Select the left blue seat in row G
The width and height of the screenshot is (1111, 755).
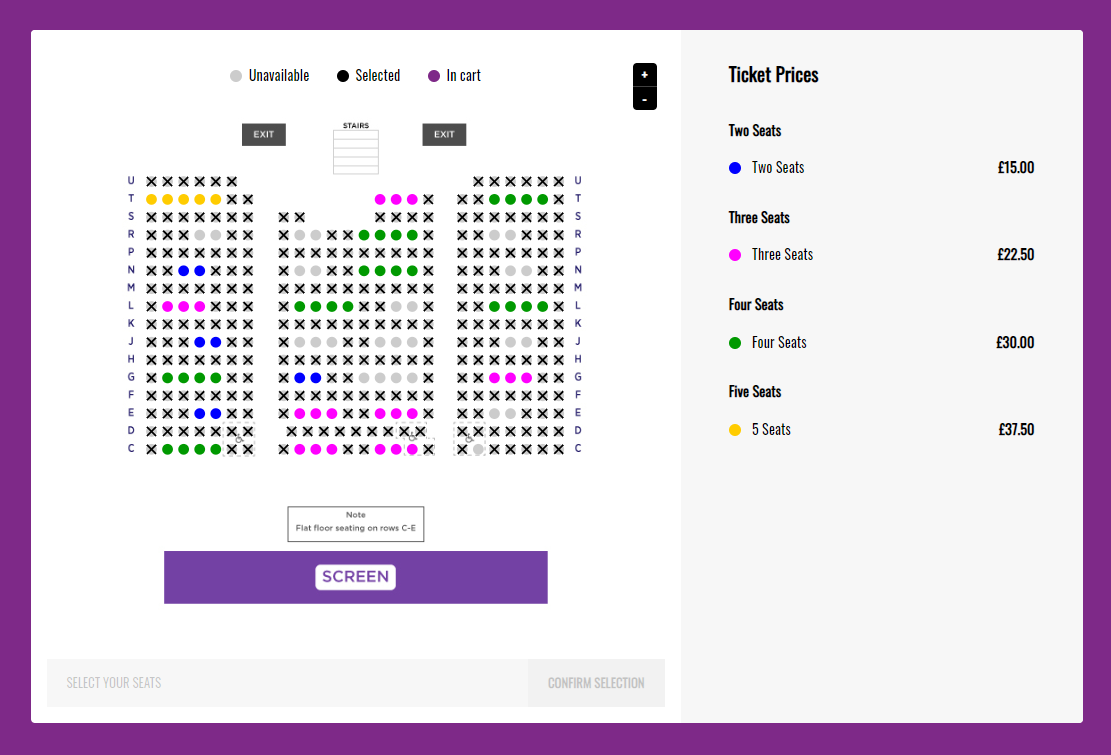[x=300, y=378]
